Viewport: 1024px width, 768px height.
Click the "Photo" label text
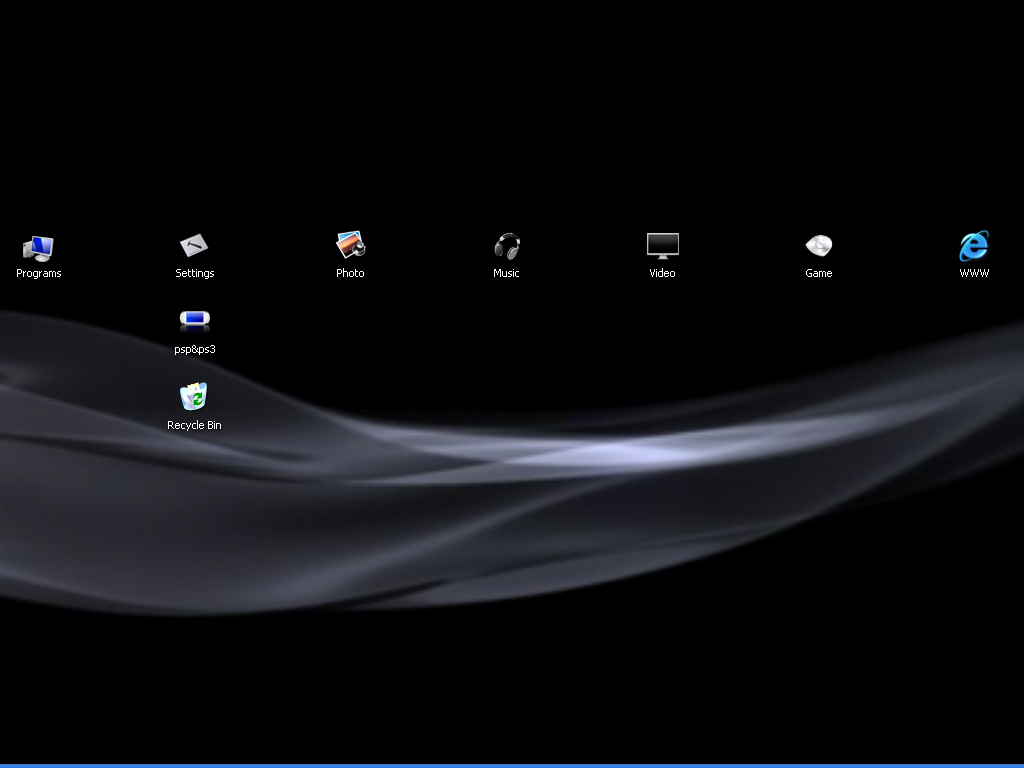tap(350, 273)
